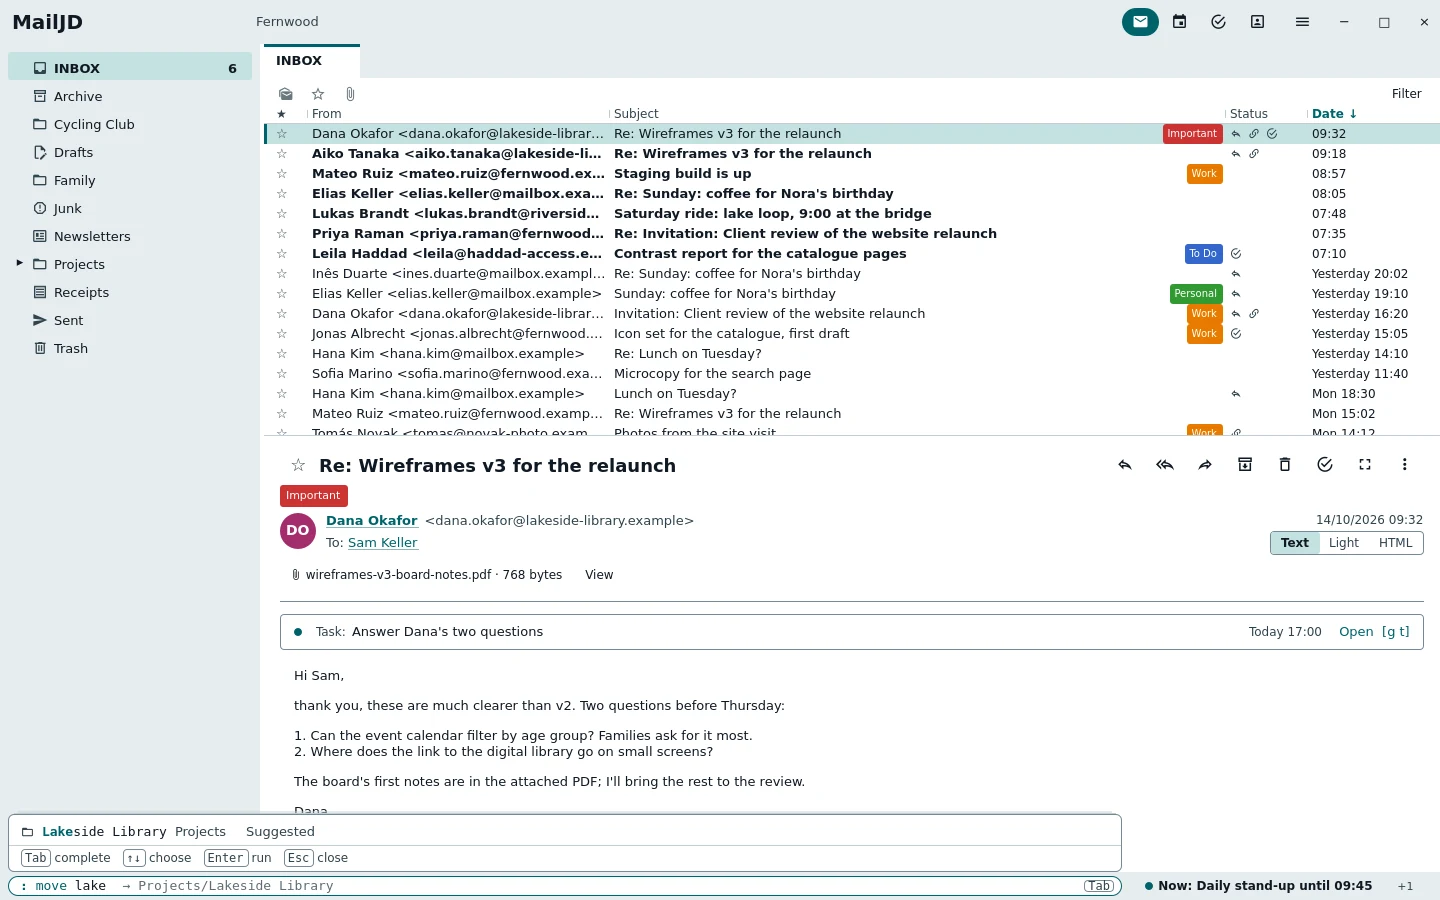Click the Reply arrow icon in message toolbar
The width and height of the screenshot is (1440, 900).
(x=1125, y=465)
